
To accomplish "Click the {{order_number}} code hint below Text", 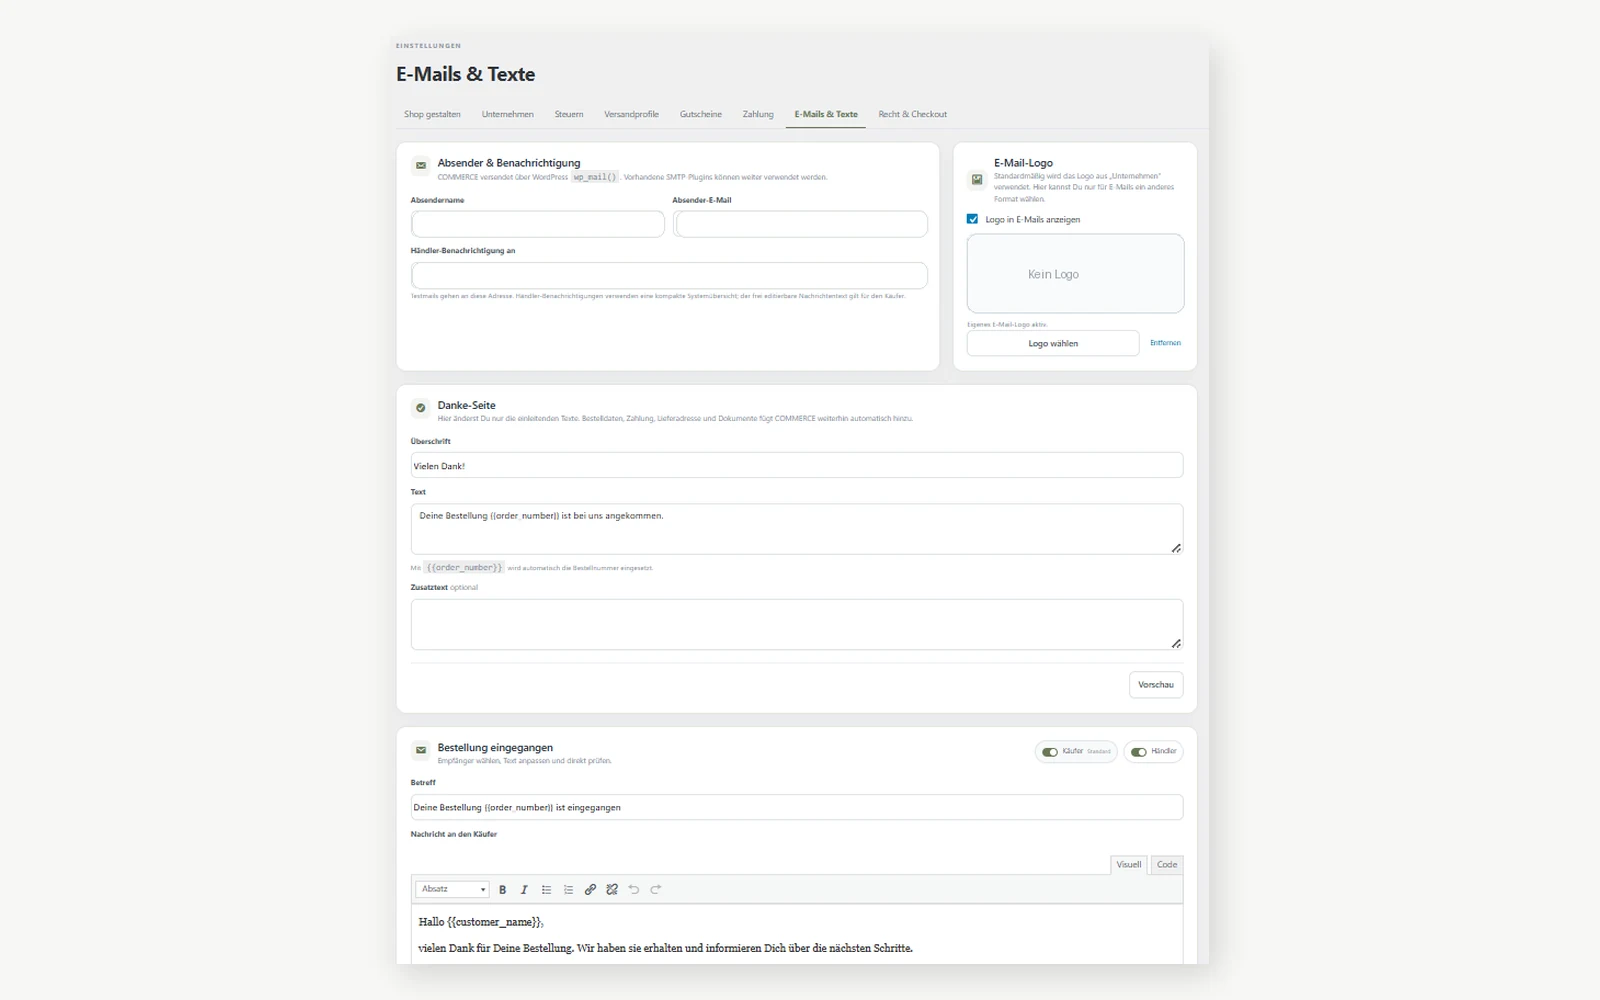I will pyautogui.click(x=464, y=568).
